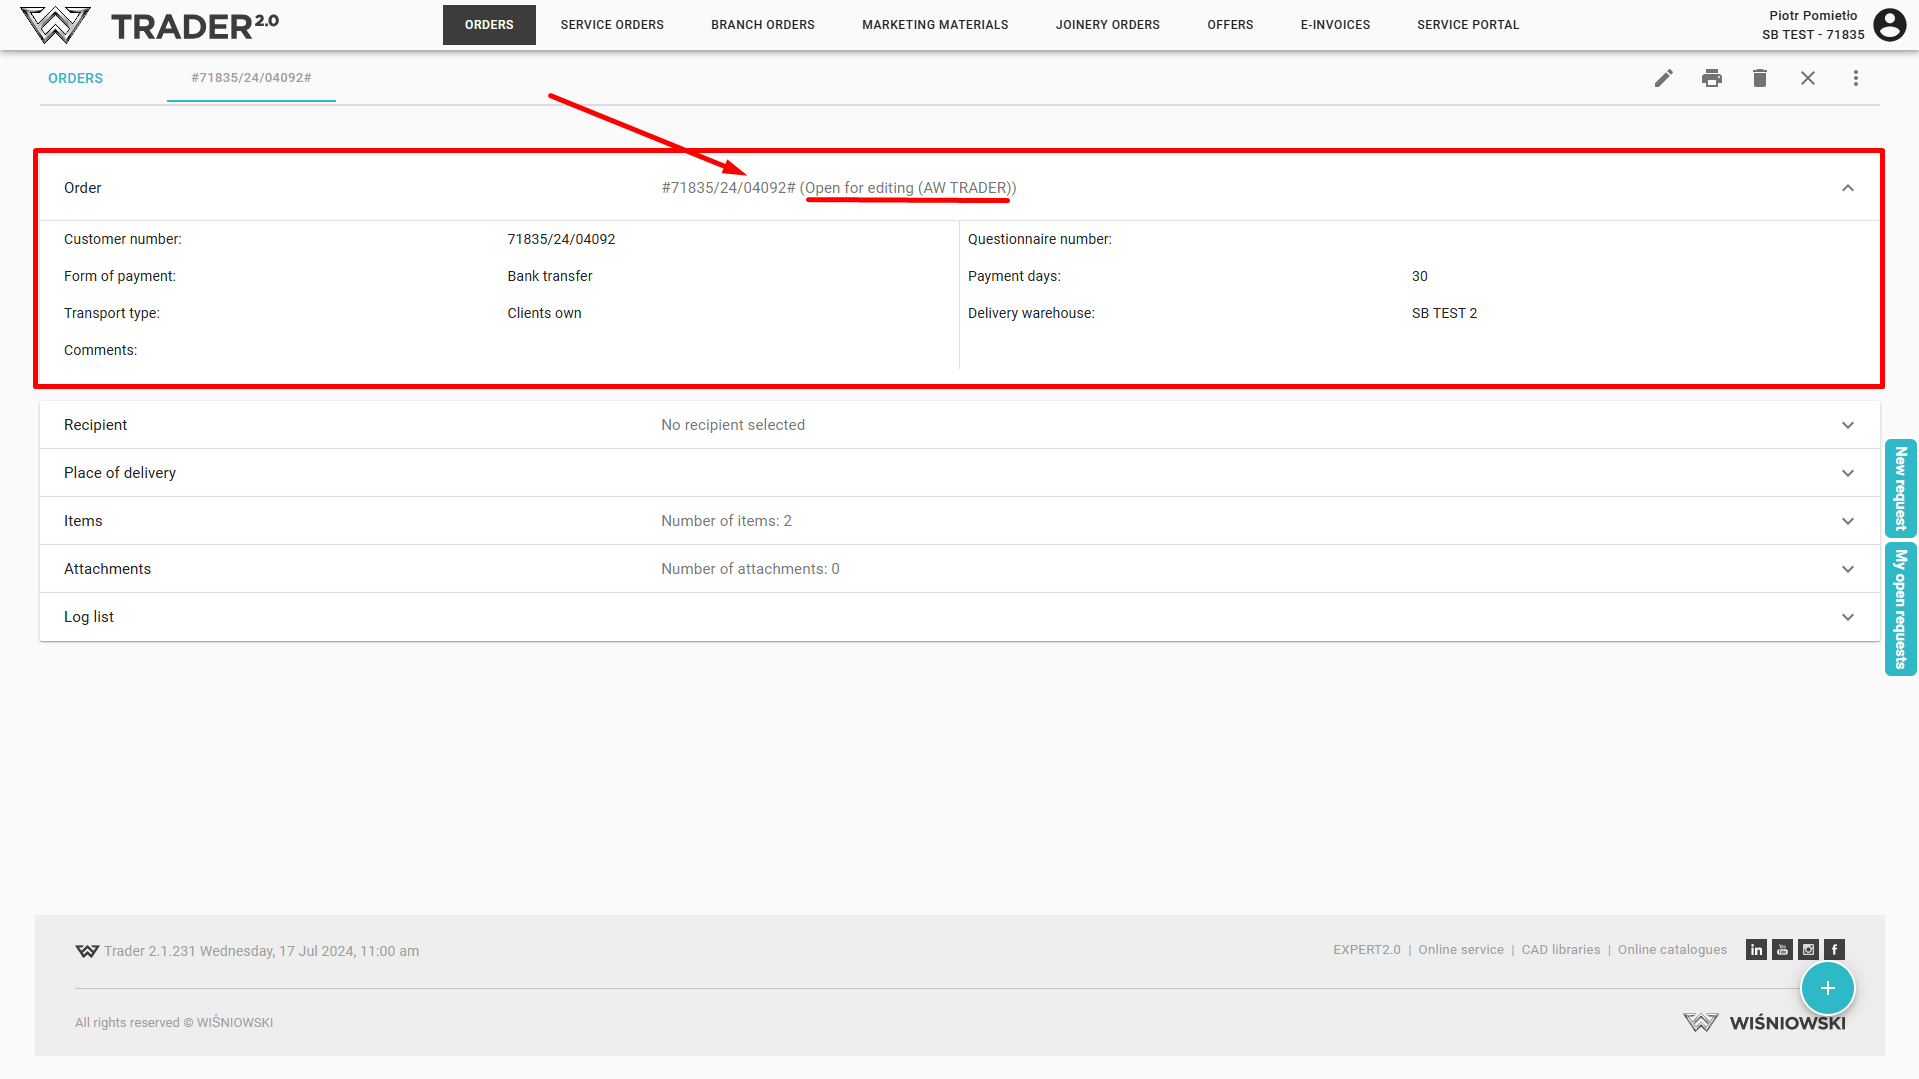
Task: Expand the Recipient section
Action: pyautogui.click(x=1847, y=425)
